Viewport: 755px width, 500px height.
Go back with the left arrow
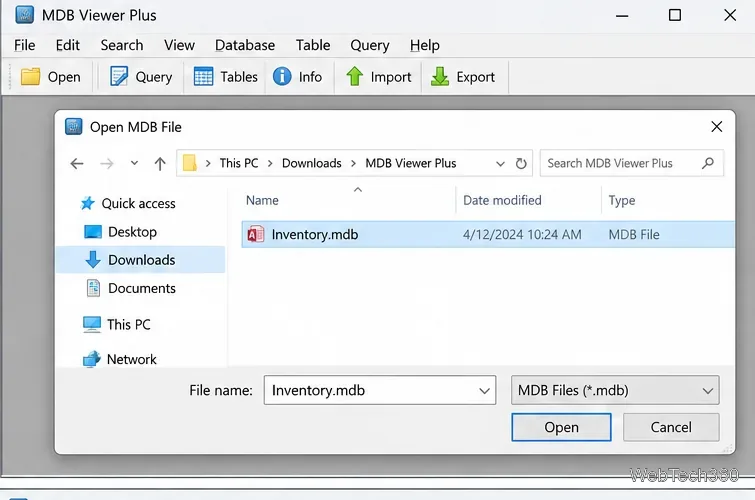[x=77, y=164]
